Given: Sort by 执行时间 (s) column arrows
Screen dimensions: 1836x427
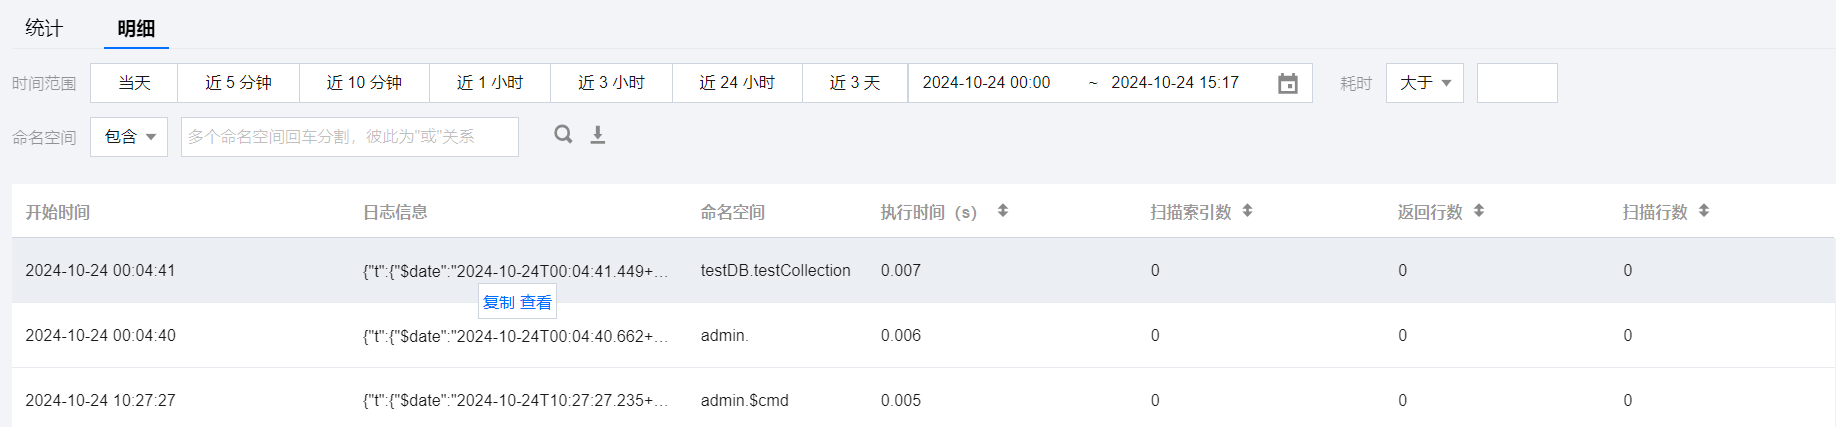Looking at the screenshot, I should [1002, 211].
